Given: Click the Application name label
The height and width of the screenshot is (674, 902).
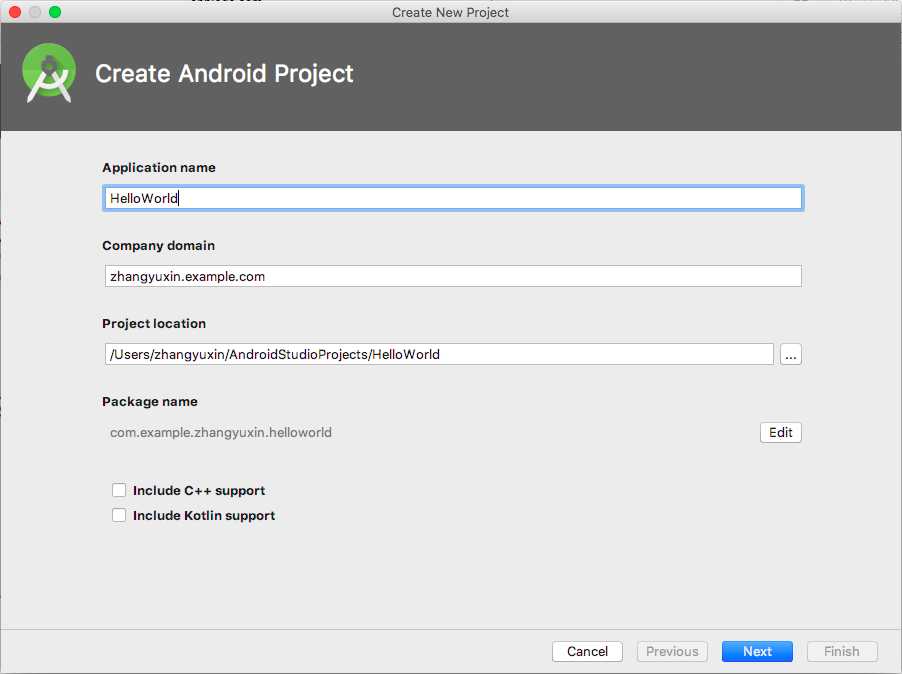Looking at the screenshot, I should tap(159, 167).
